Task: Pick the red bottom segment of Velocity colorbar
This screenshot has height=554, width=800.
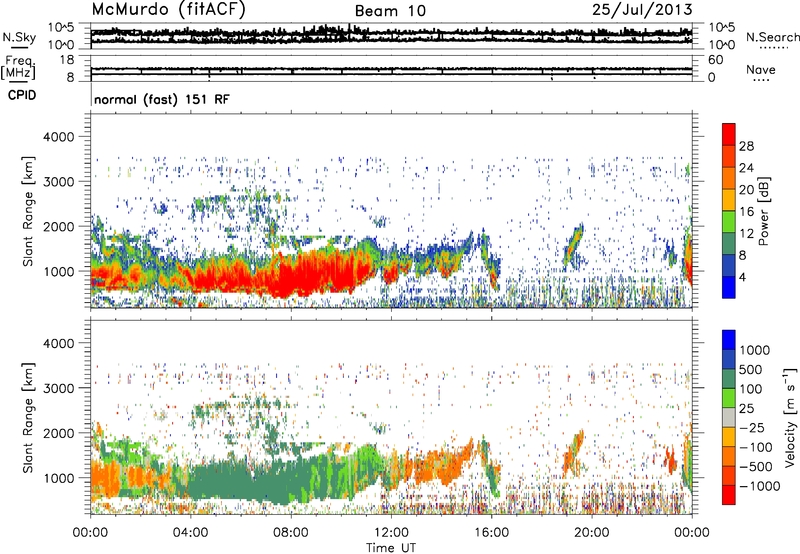Action: pos(729,495)
